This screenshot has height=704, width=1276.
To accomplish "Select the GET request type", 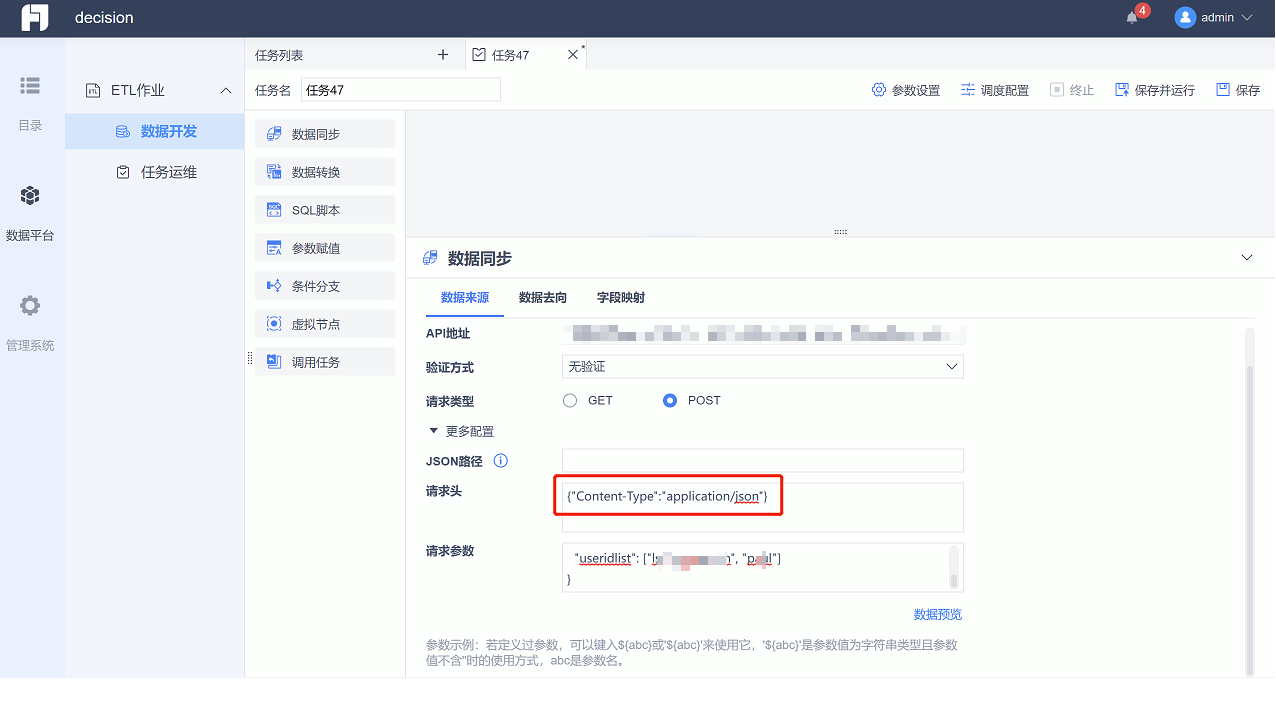I will pyautogui.click(x=570, y=400).
